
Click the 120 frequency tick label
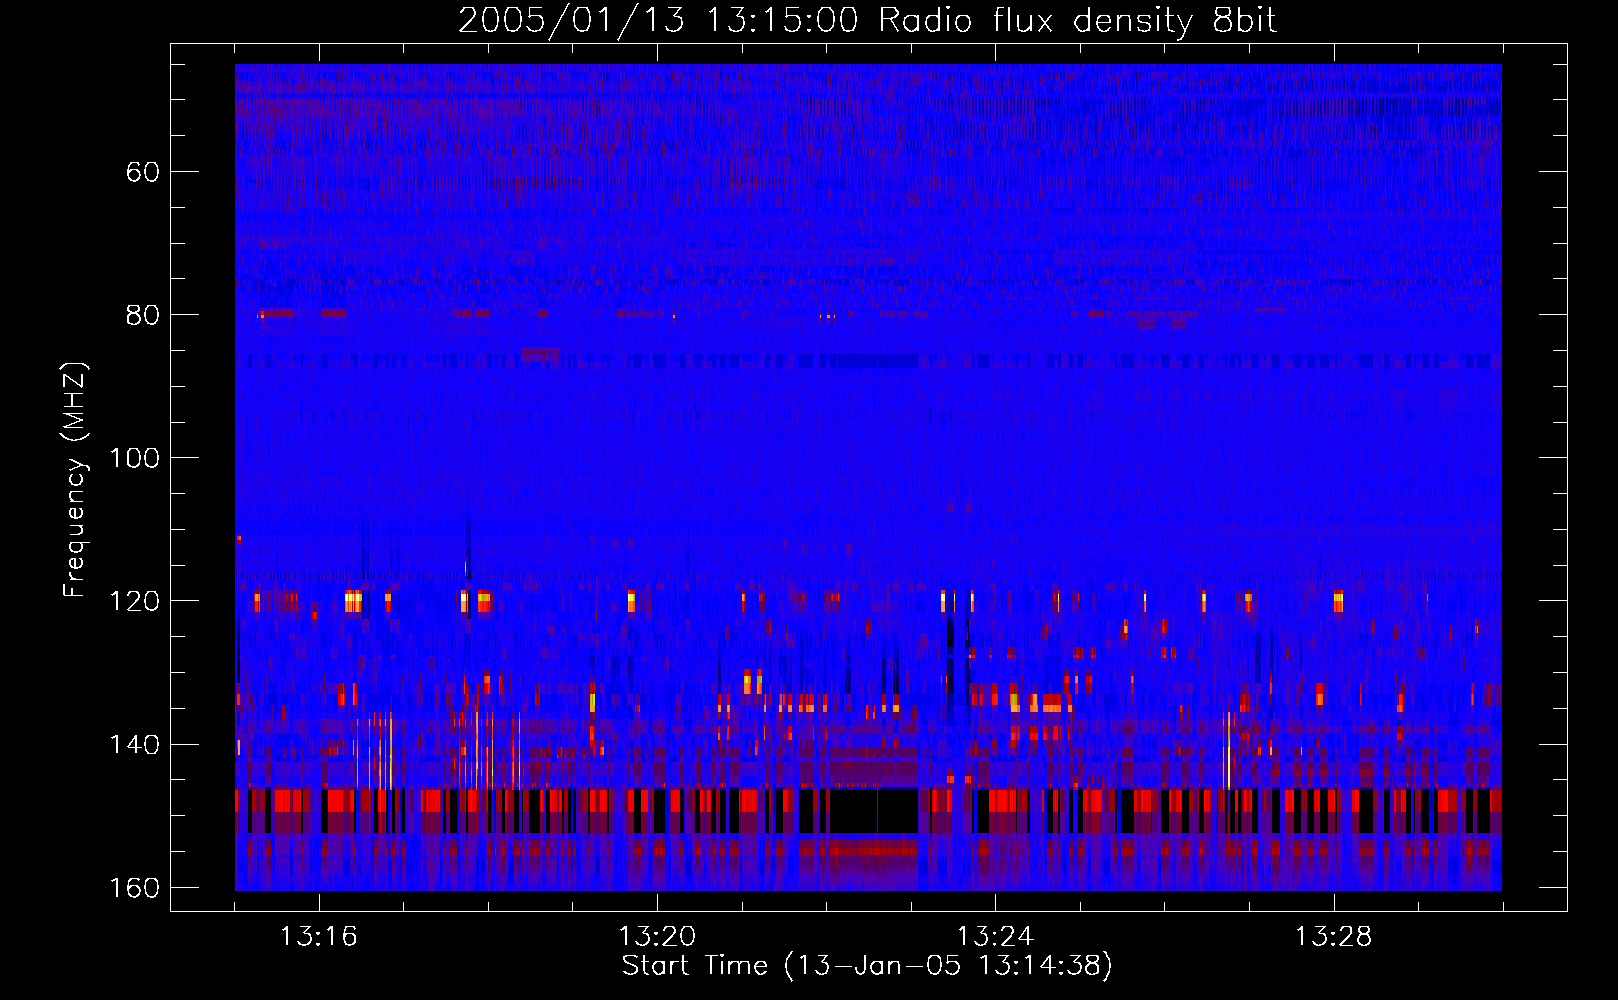135,601
